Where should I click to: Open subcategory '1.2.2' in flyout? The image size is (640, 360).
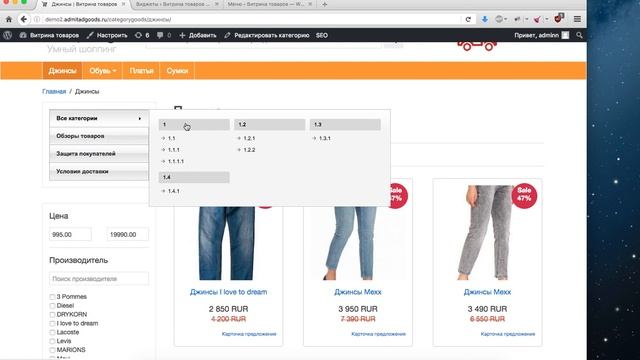(249, 150)
